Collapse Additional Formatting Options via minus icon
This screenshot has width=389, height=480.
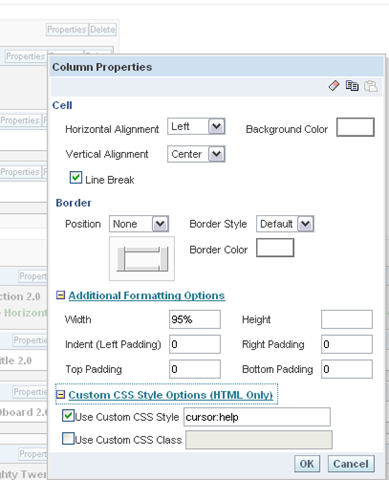point(61,295)
